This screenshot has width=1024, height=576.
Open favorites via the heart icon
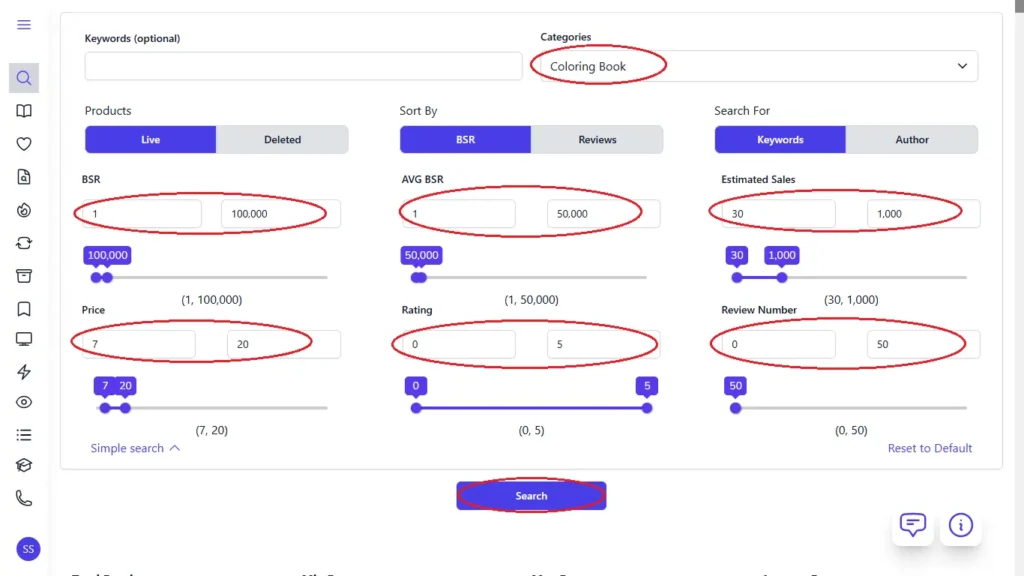tap(24, 144)
